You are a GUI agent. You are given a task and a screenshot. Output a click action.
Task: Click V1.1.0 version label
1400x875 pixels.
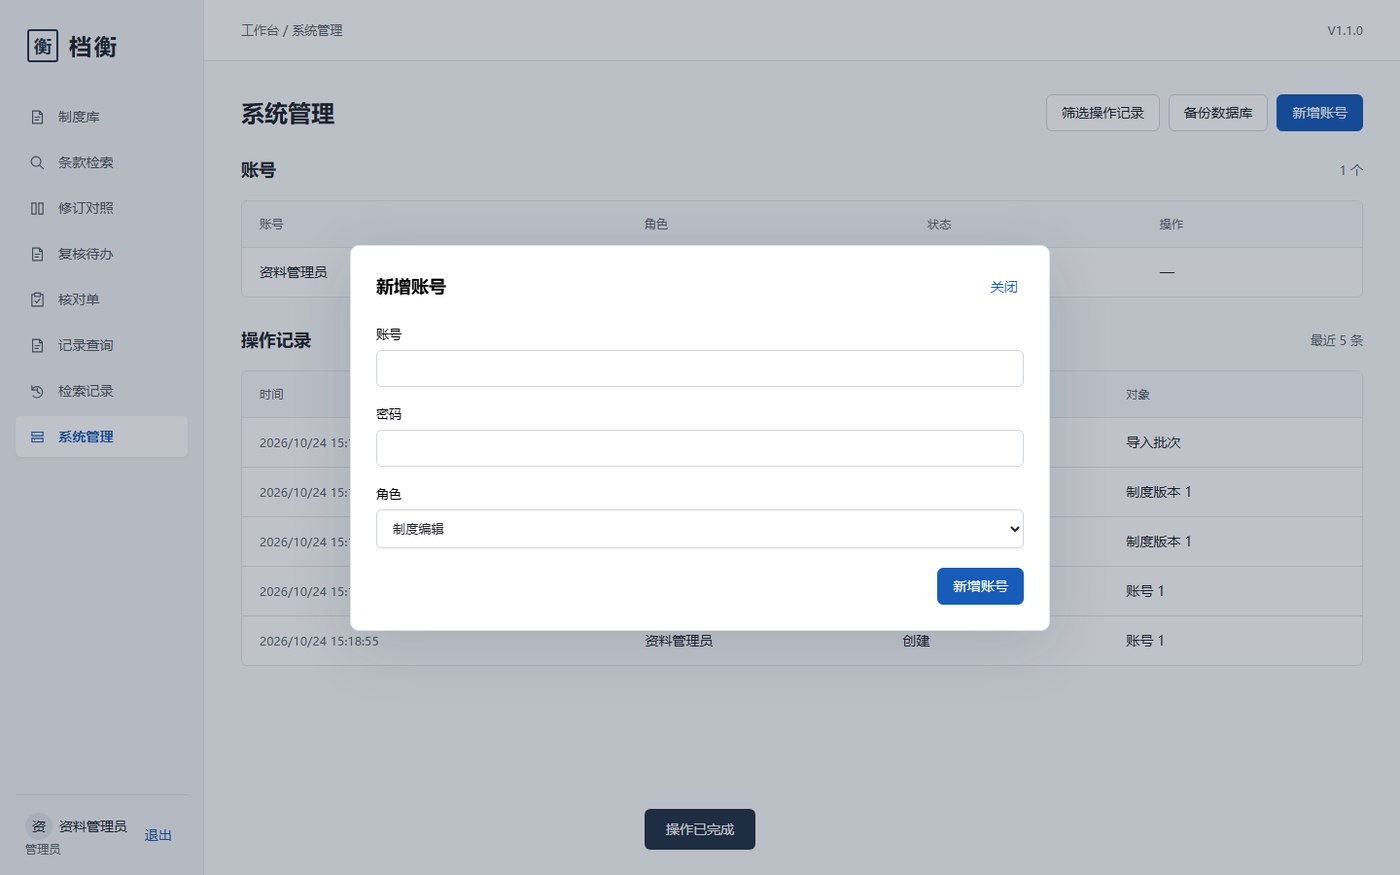(1345, 30)
